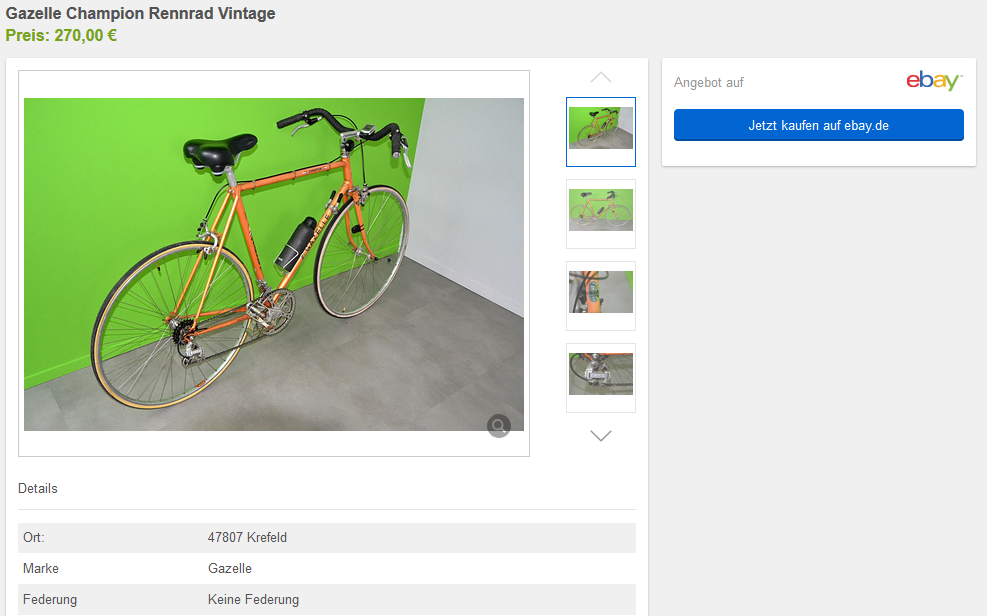Screen dimensions: 987x616
Task: Click the magnifier zoom icon on the photo
Action: [499, 427]
